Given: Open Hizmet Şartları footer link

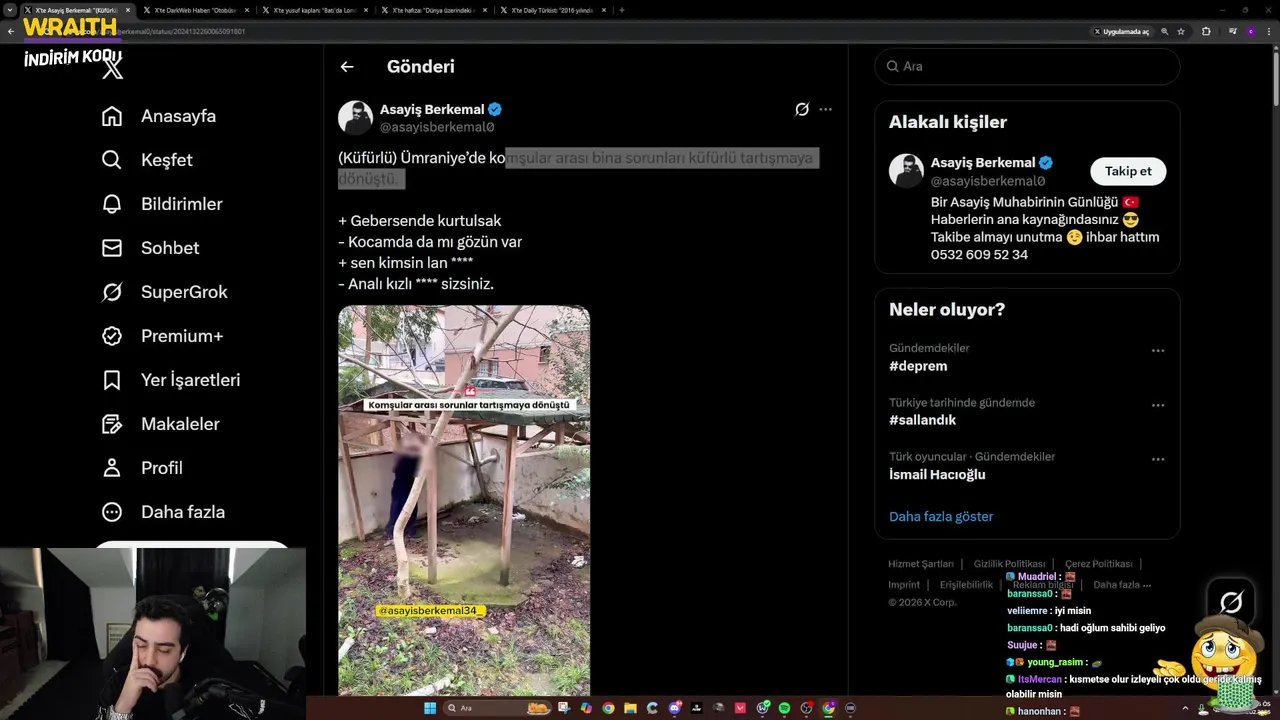Looking at the screenshot, I should click(921, 564).
